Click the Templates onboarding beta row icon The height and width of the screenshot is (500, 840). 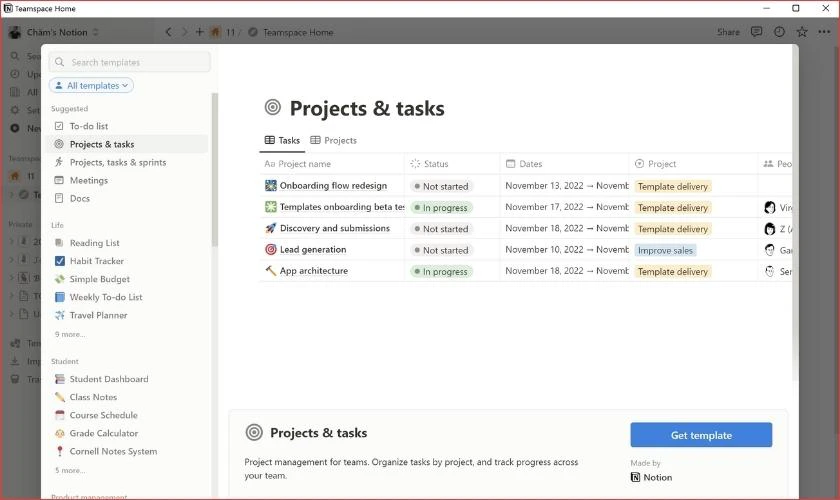click(271, 207)
